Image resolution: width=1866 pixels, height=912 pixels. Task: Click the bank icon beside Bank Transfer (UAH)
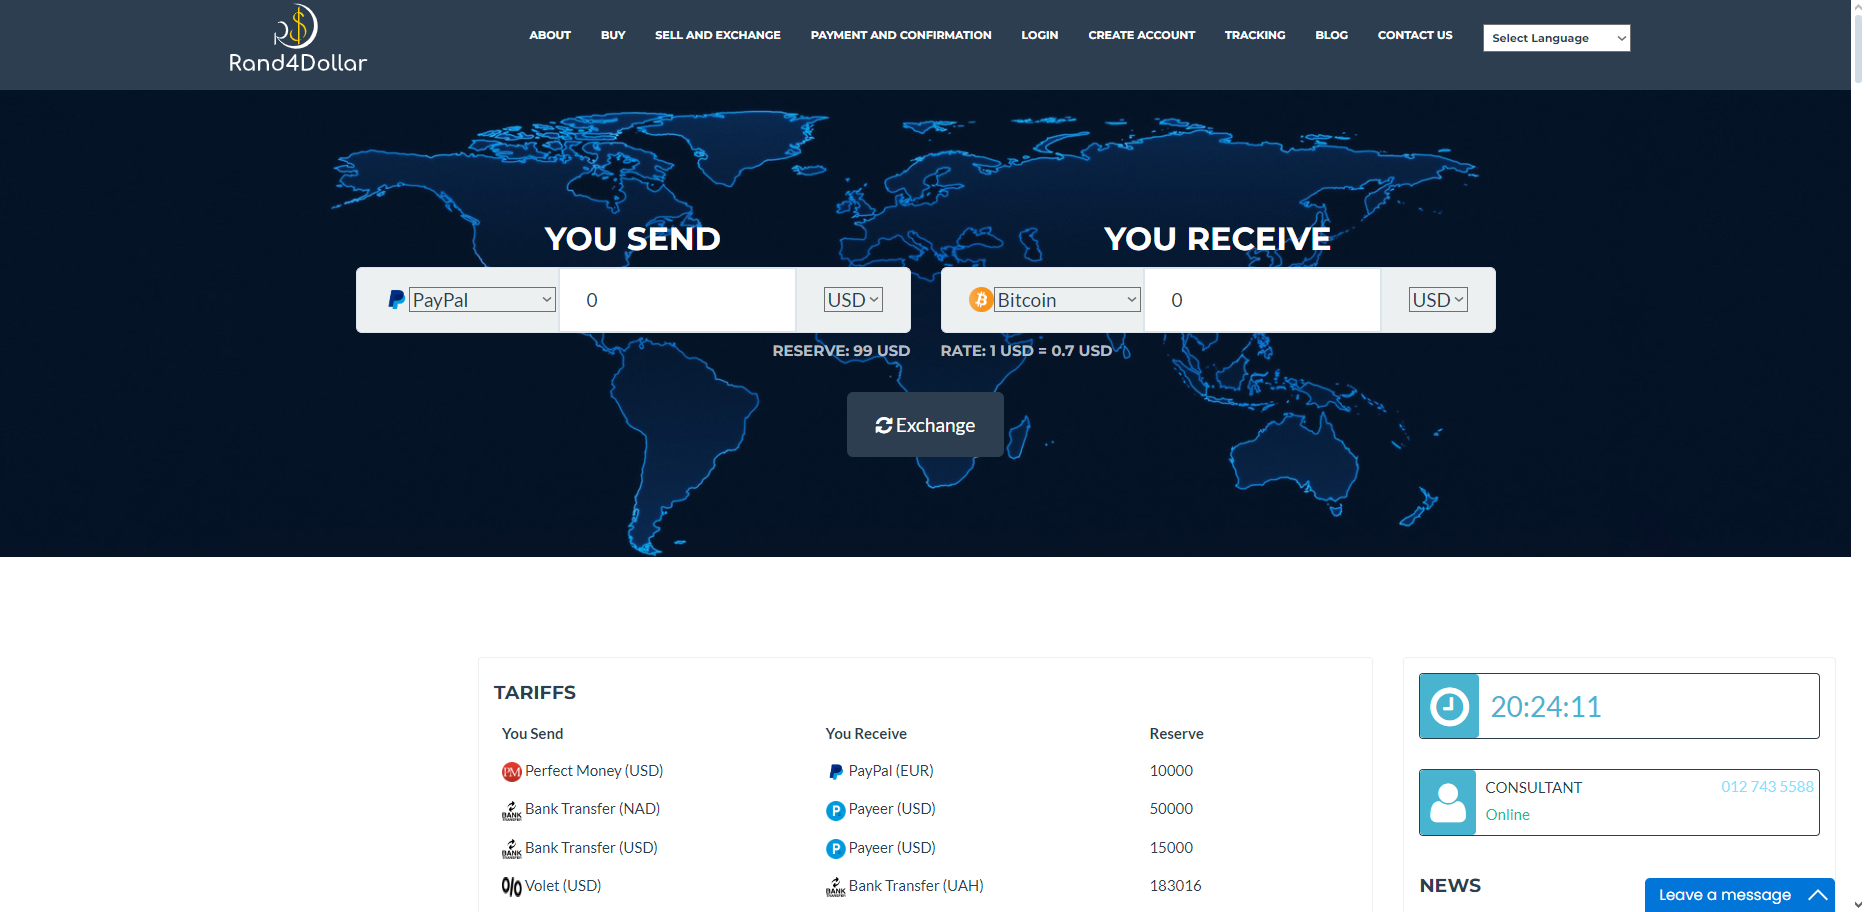pos(836,887)
